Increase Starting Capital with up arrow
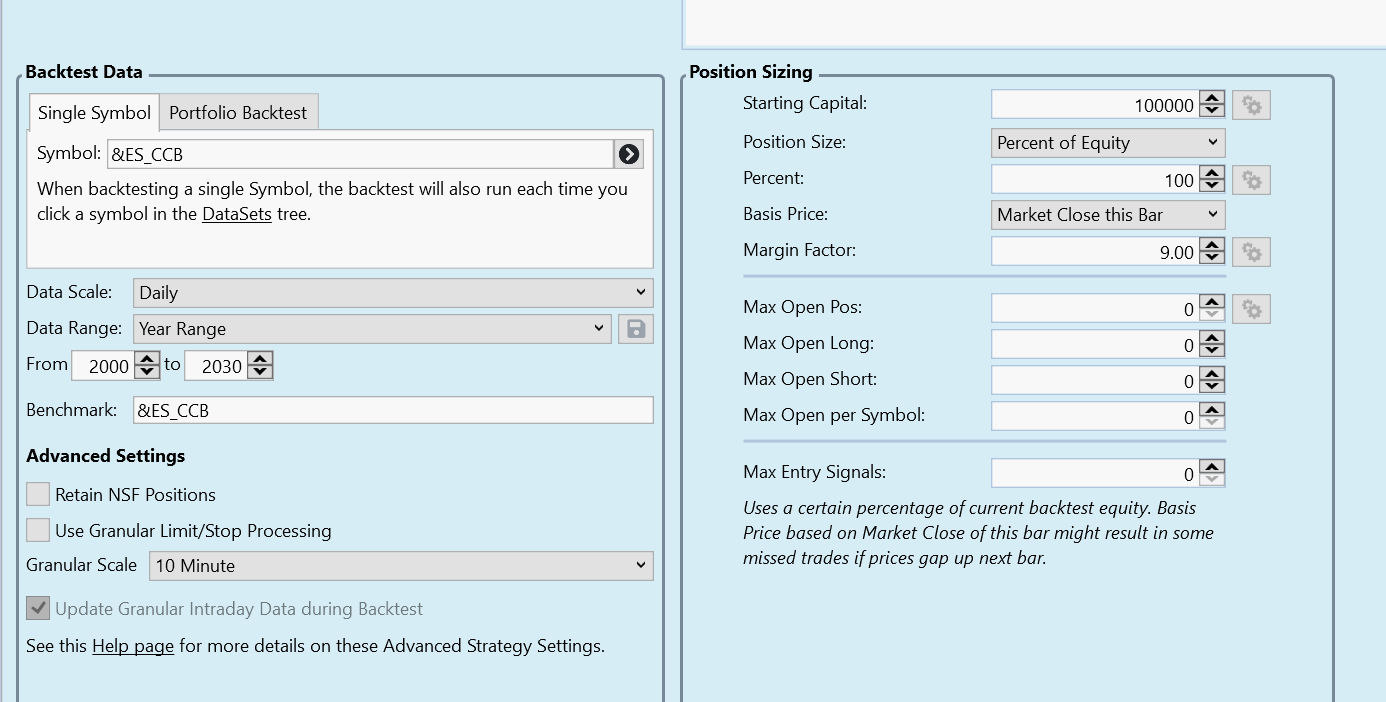 (1212, 99)
